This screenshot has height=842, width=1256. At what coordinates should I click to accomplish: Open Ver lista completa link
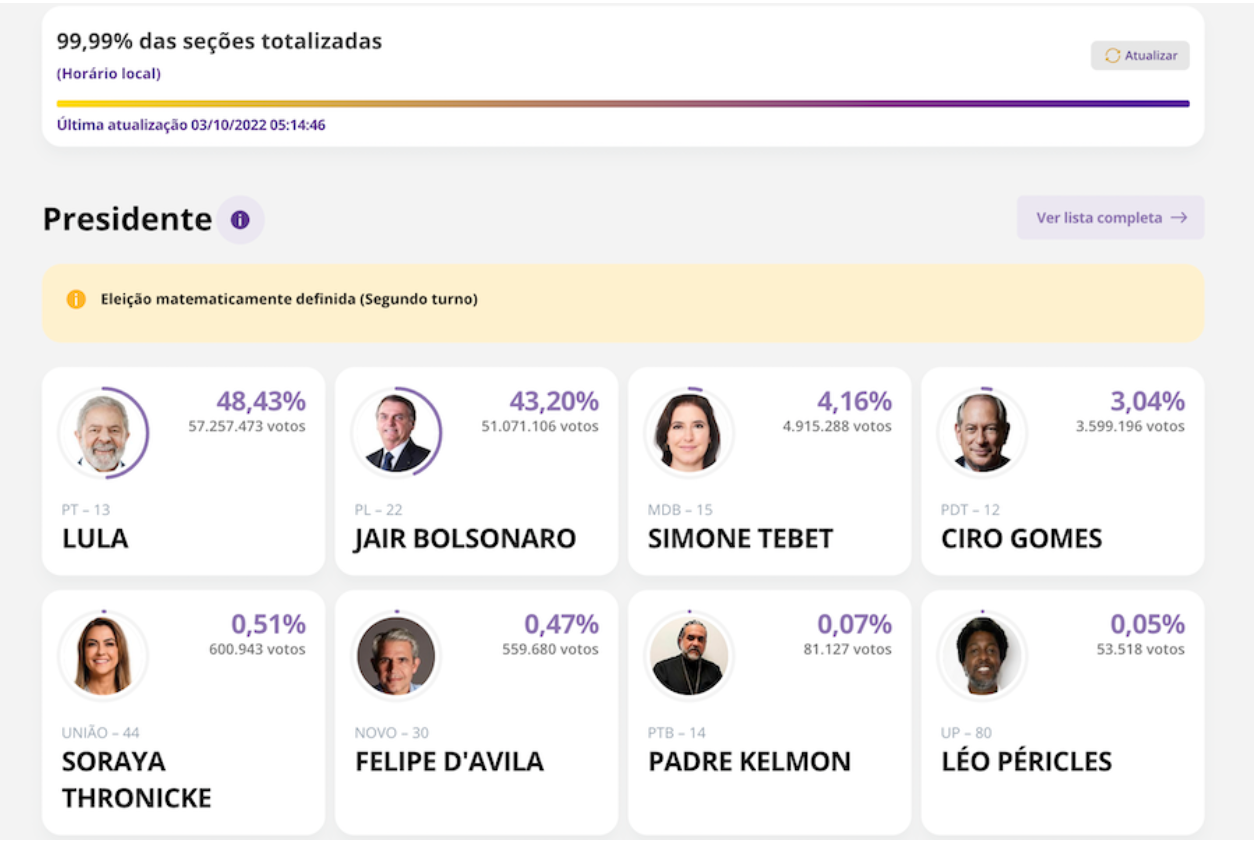pyautogui.click(x=1110, y=217)
